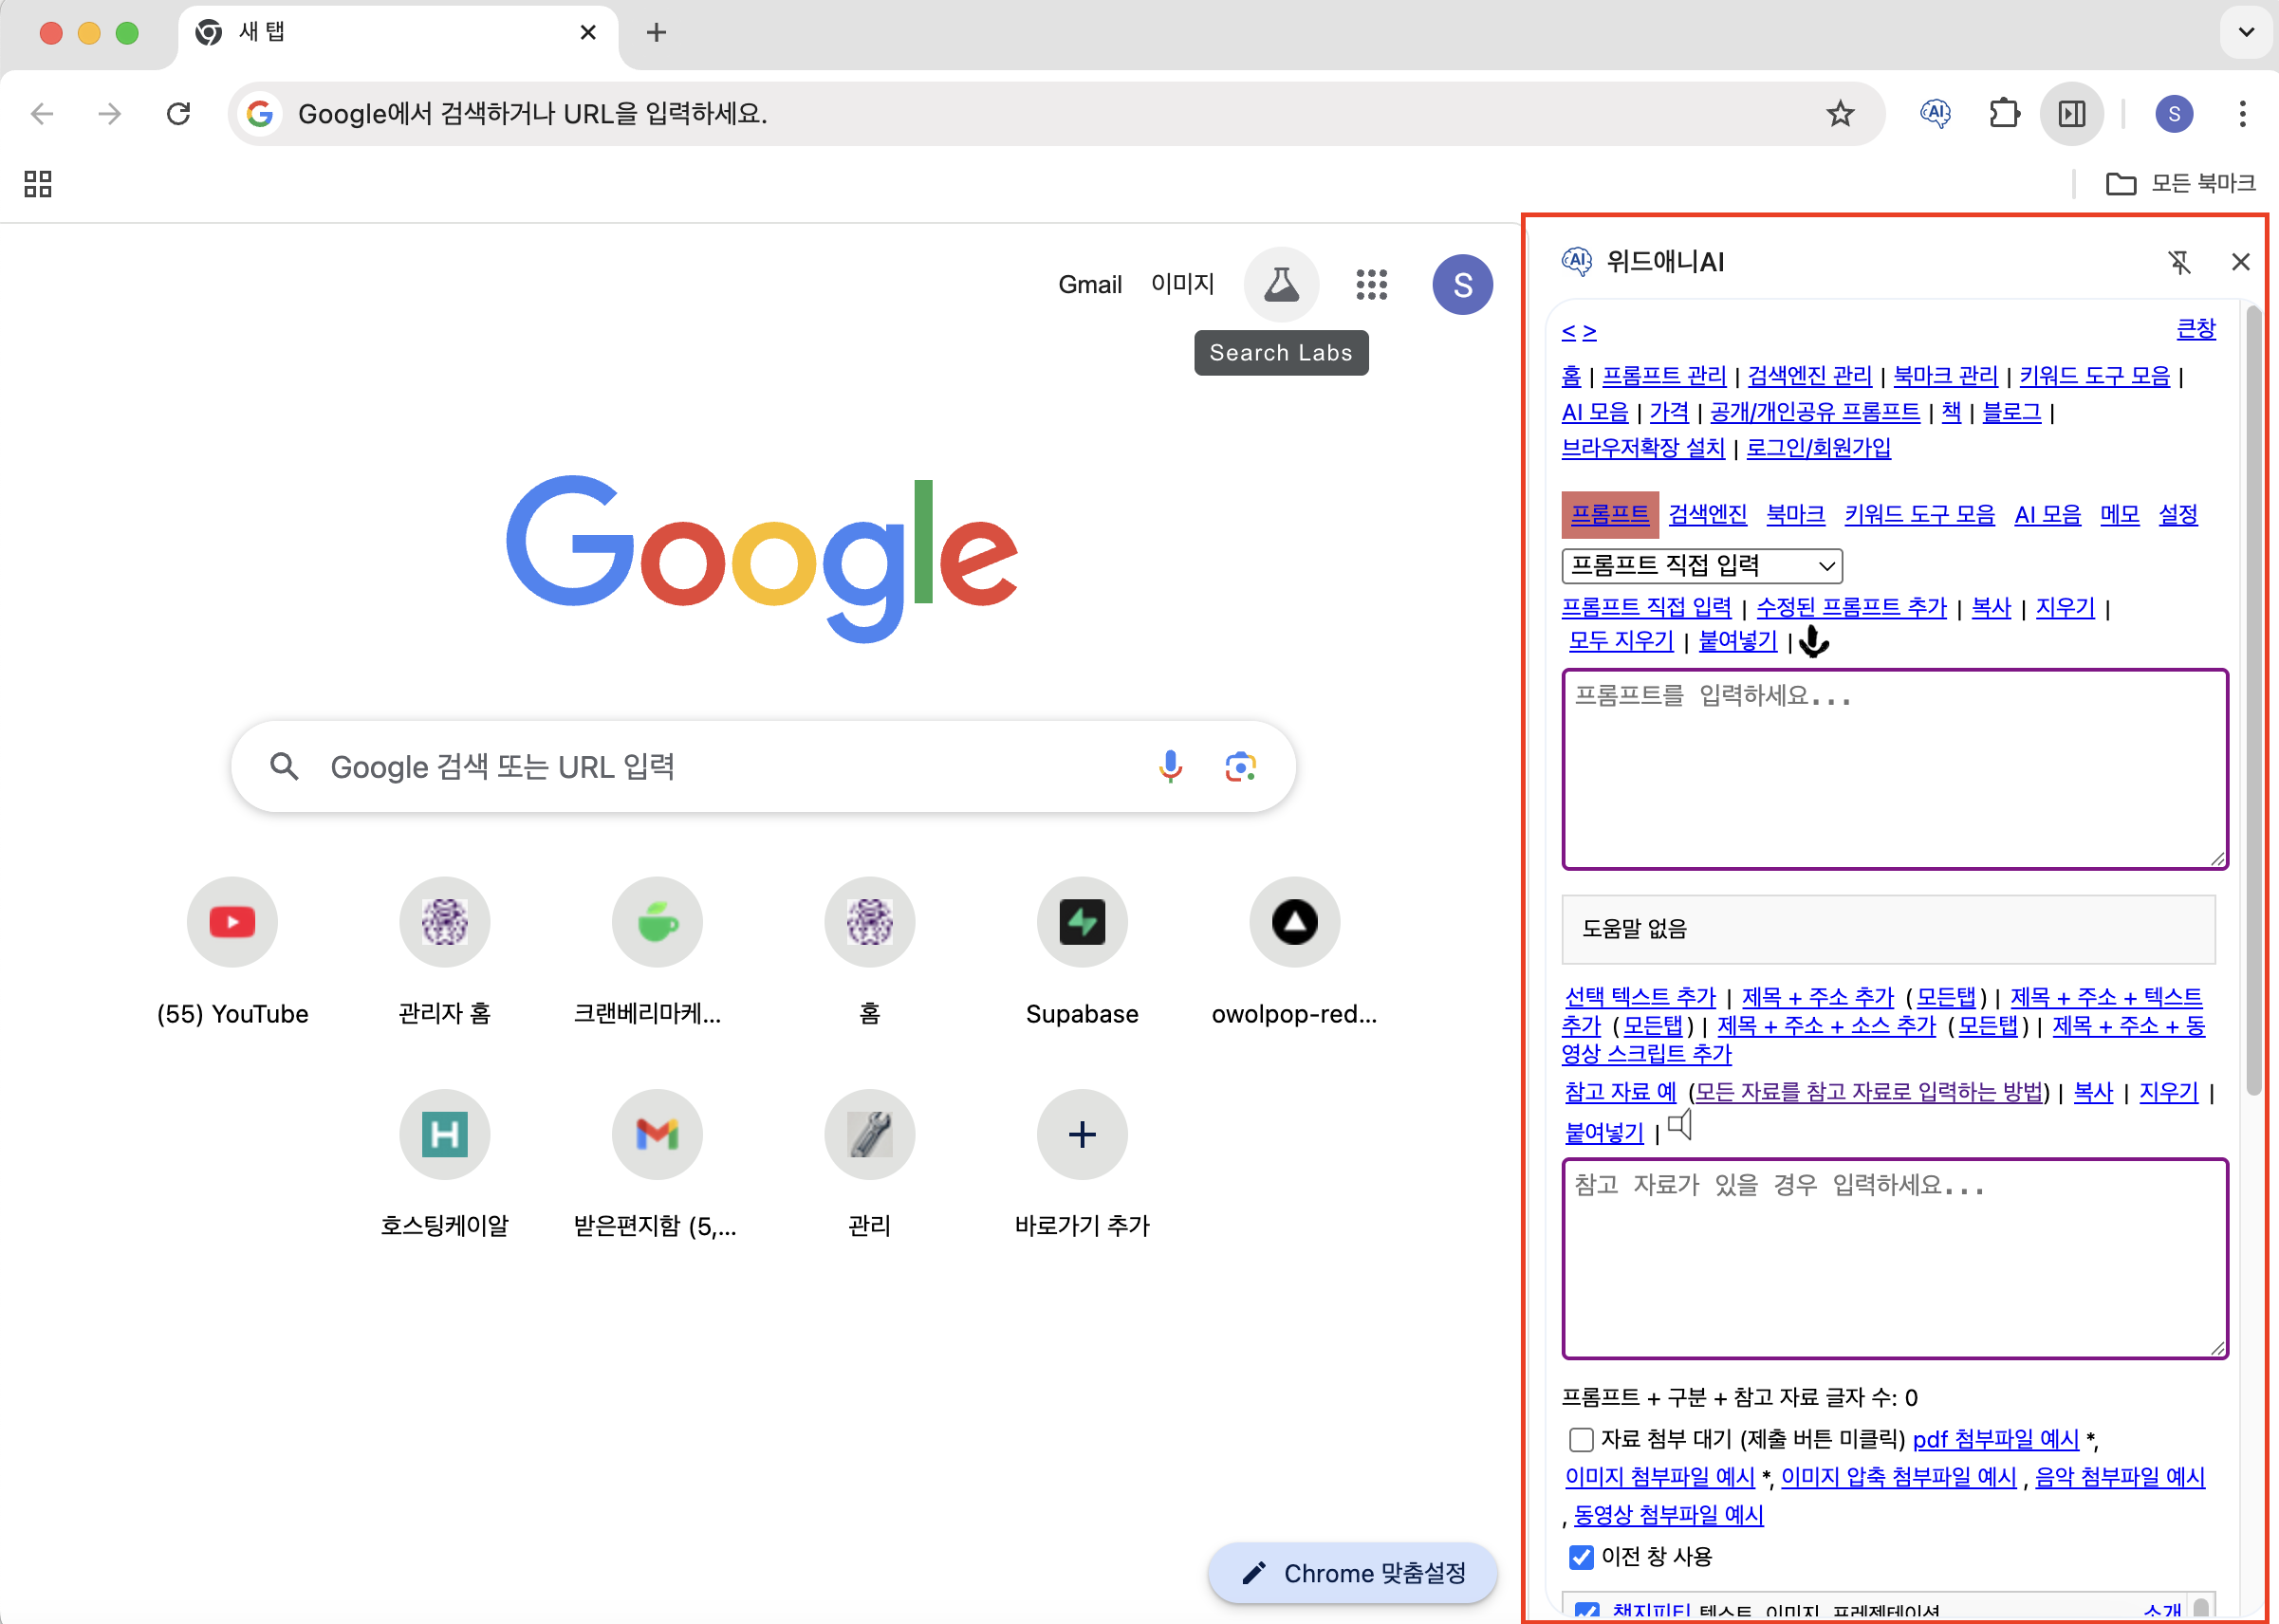Click the voice search microphone icon
This screenshot has width=2279, height=1624.
click(1169, 767)
